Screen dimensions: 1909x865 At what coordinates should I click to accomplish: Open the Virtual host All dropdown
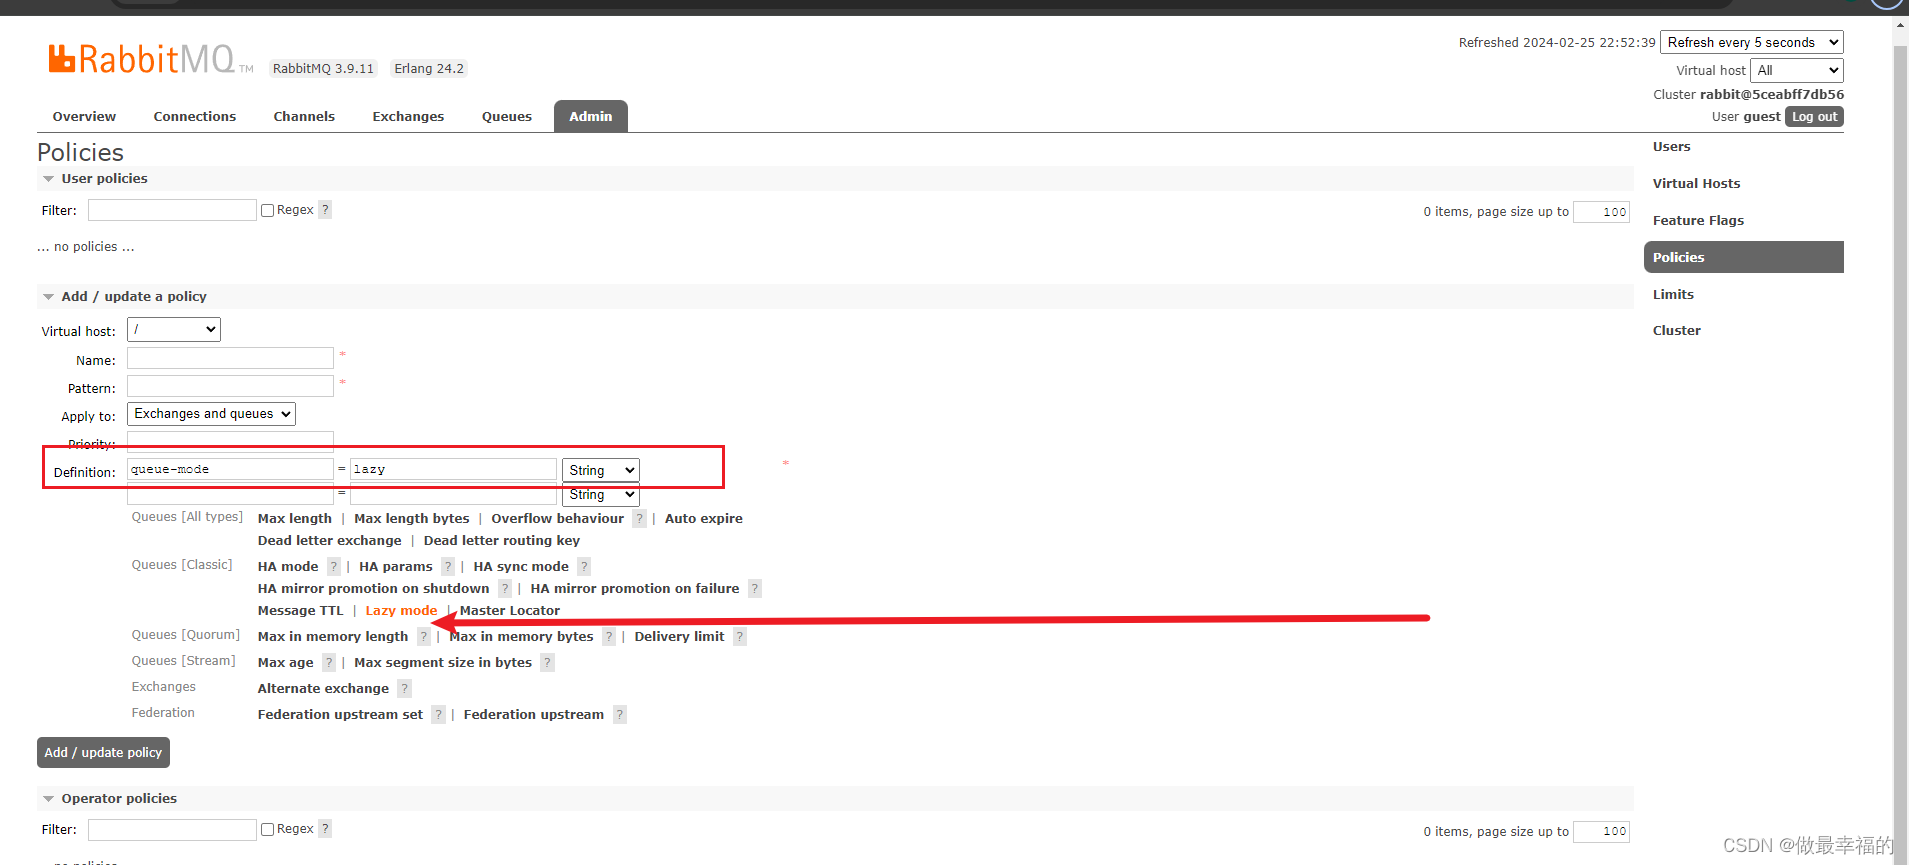click(1796, 70)
